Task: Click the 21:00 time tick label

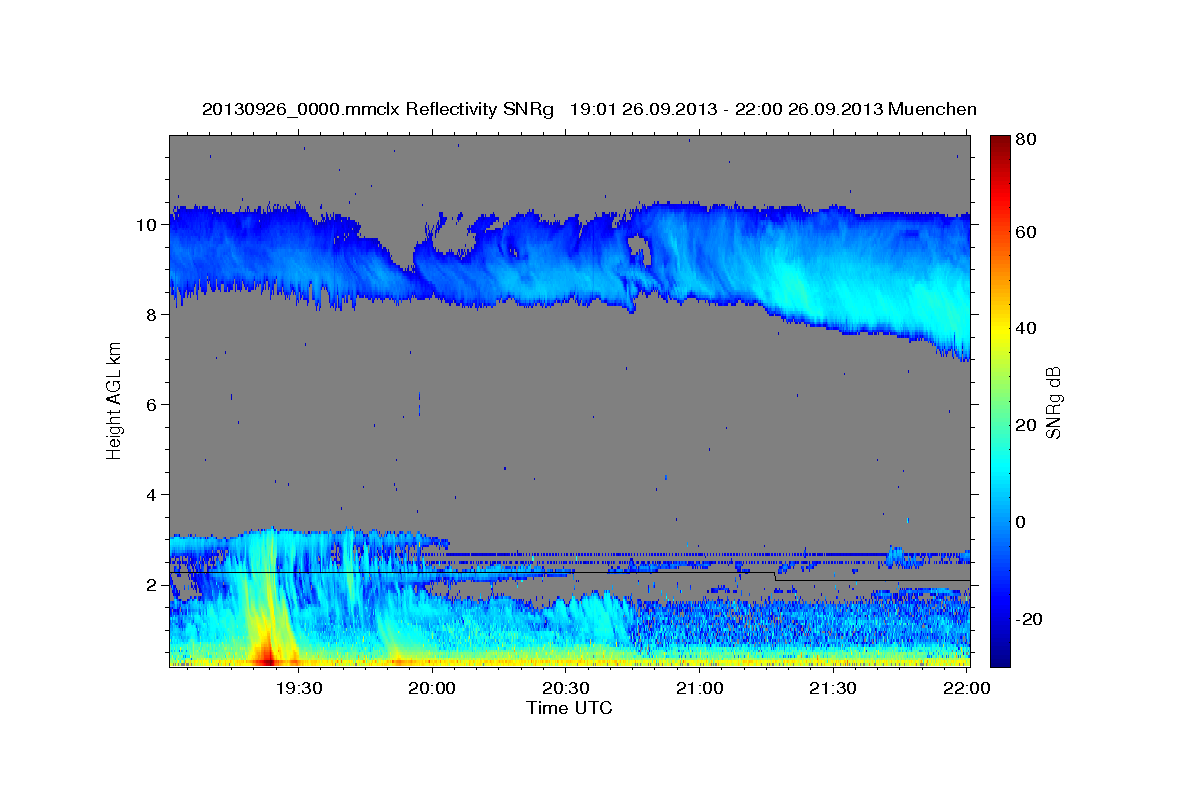Action: point(699,688)
